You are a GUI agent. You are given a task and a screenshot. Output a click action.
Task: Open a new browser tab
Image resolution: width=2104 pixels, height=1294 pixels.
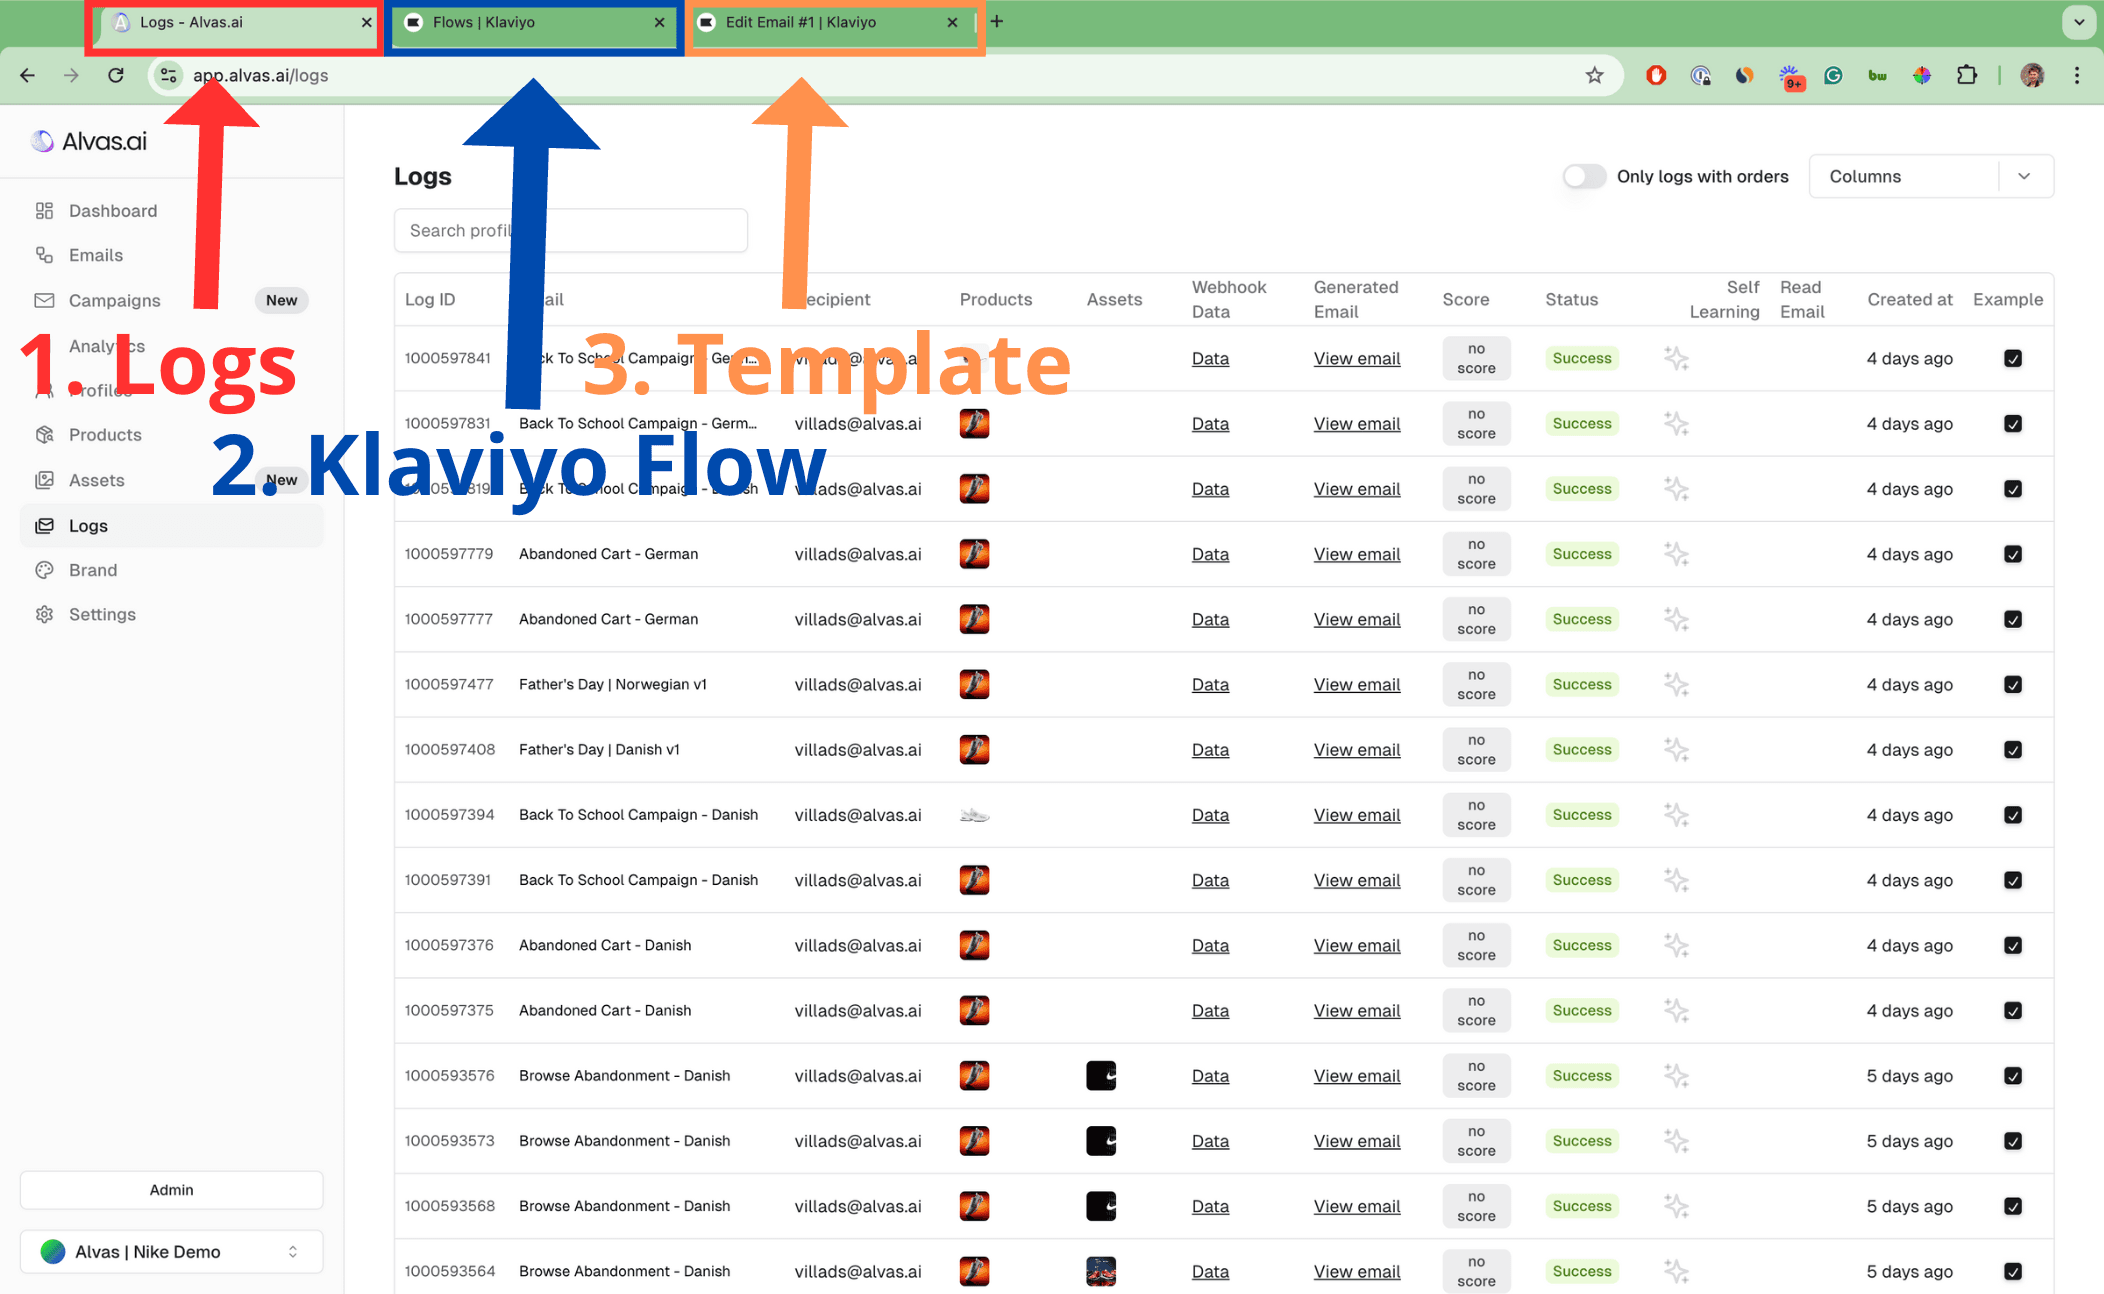pos(997,21)
